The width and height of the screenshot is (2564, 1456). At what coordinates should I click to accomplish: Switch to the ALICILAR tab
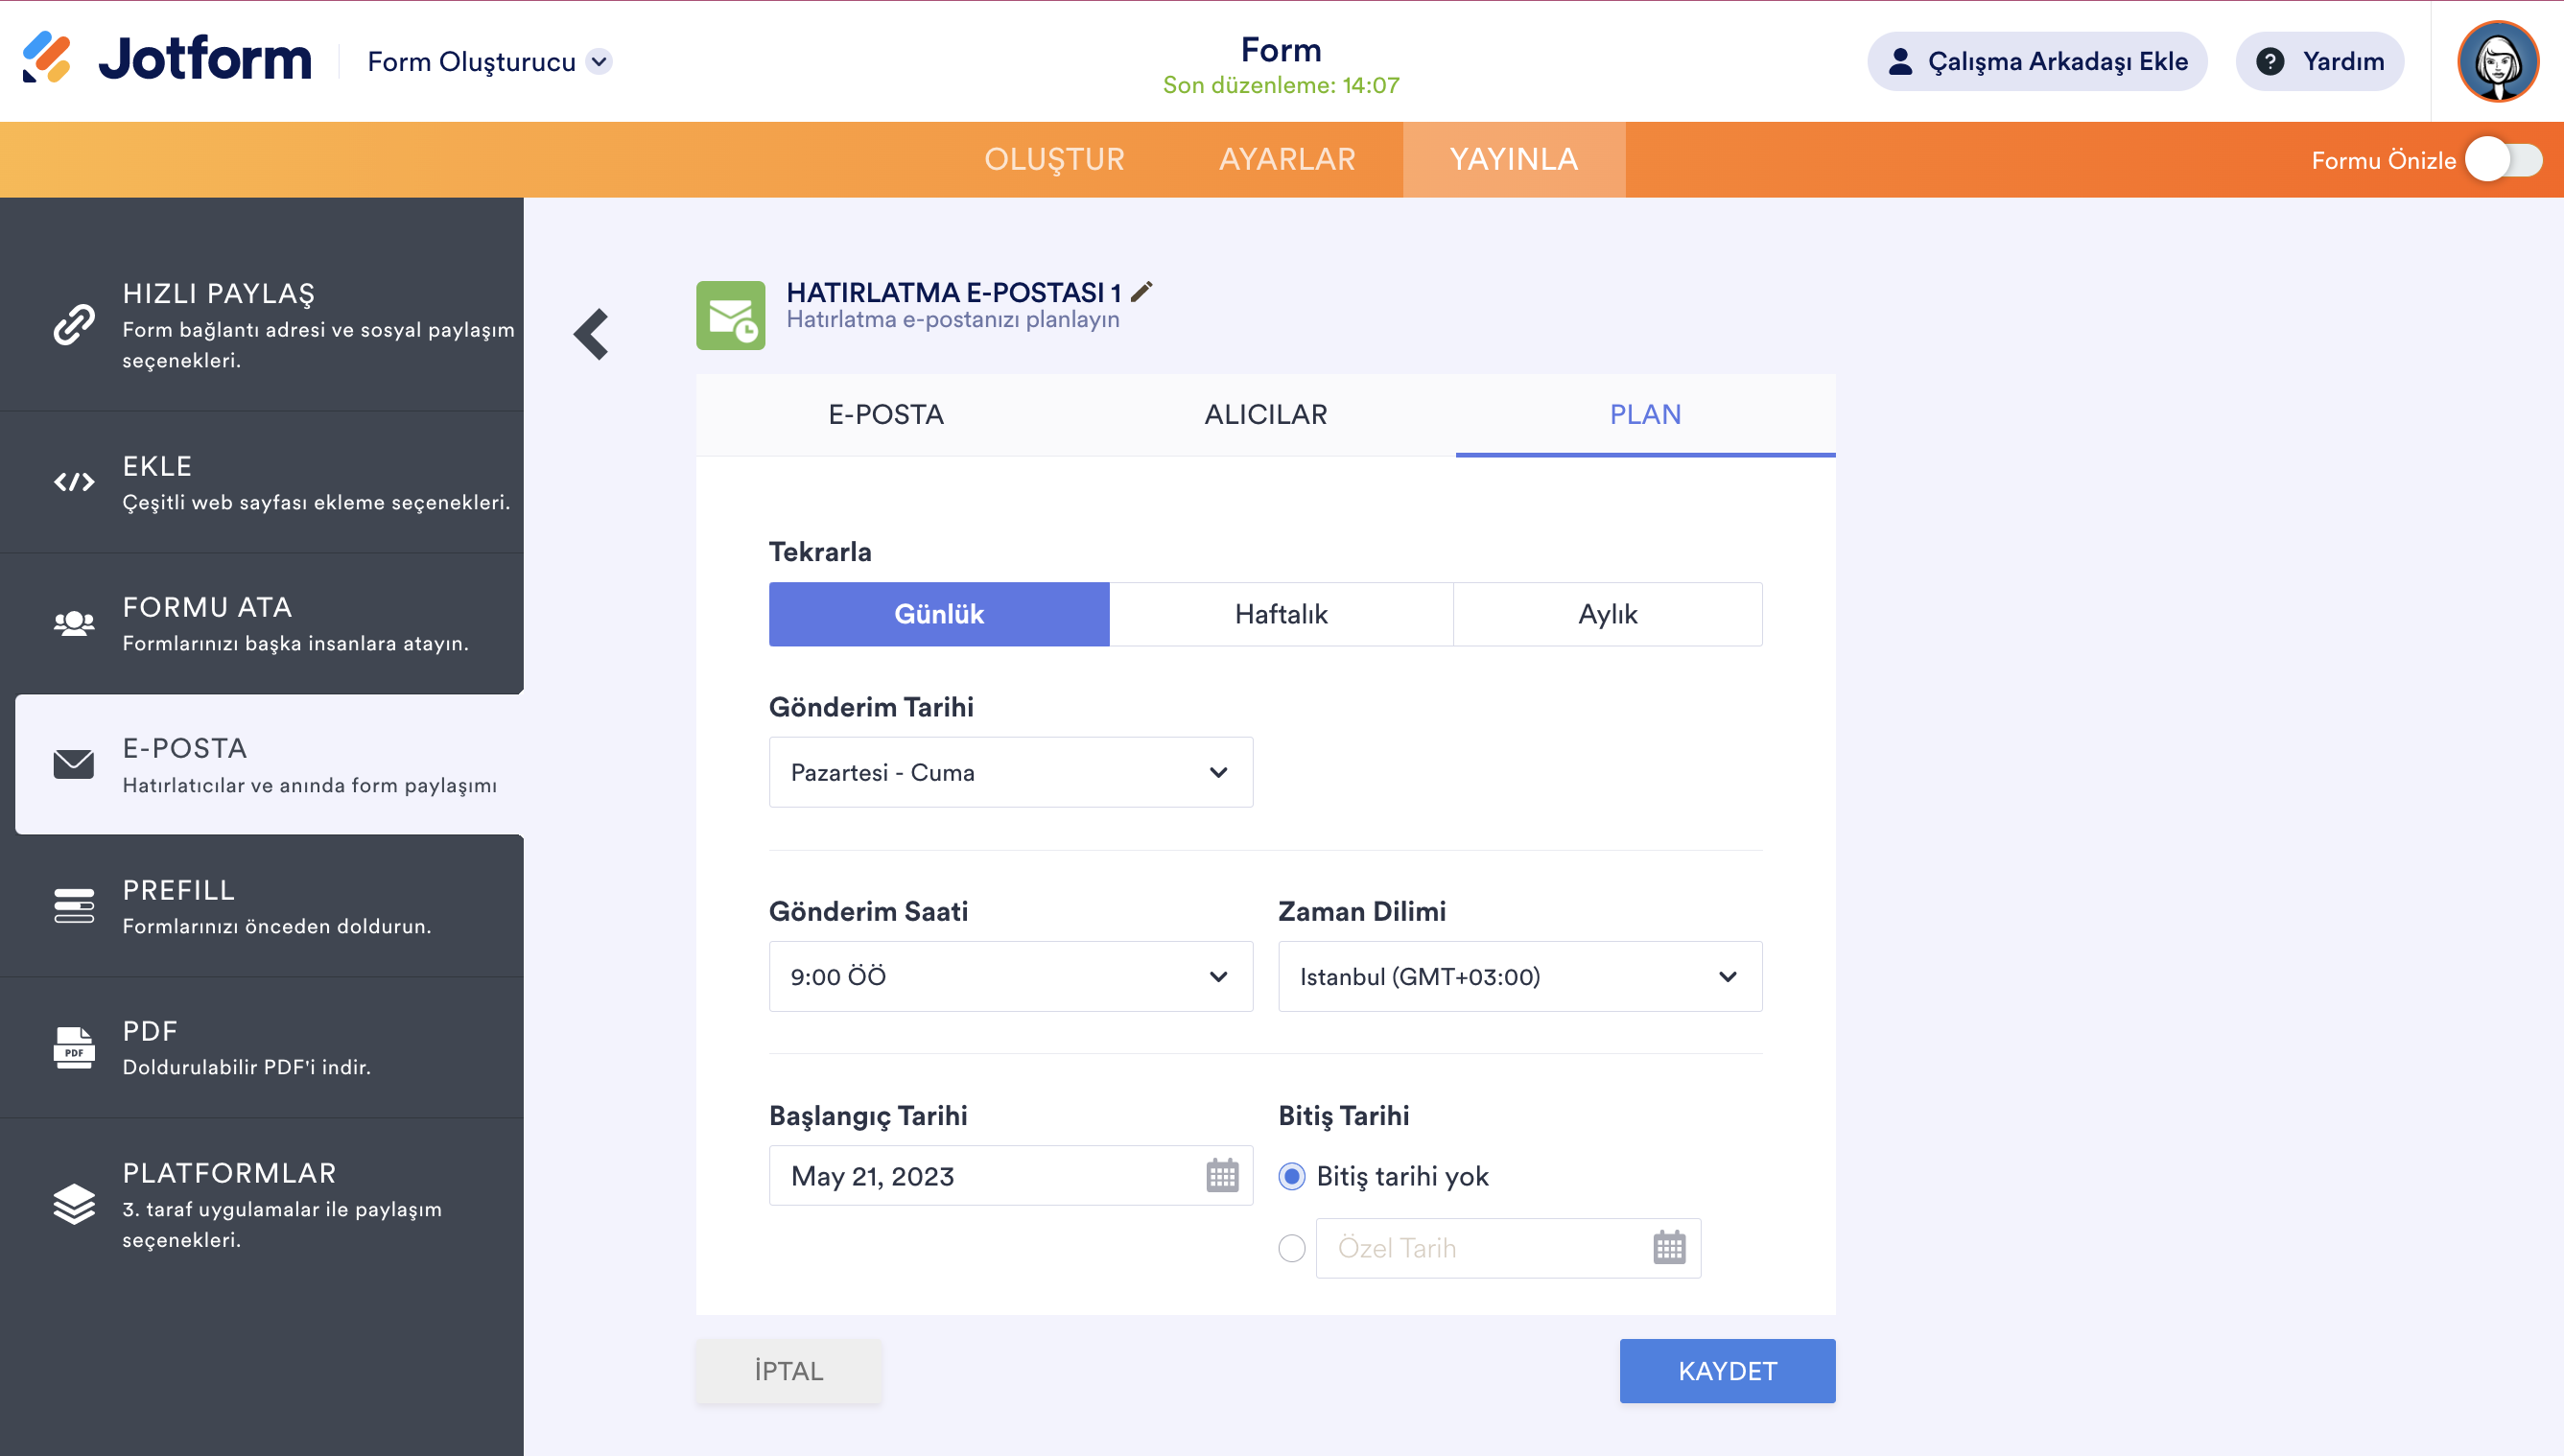(1265, 414)
